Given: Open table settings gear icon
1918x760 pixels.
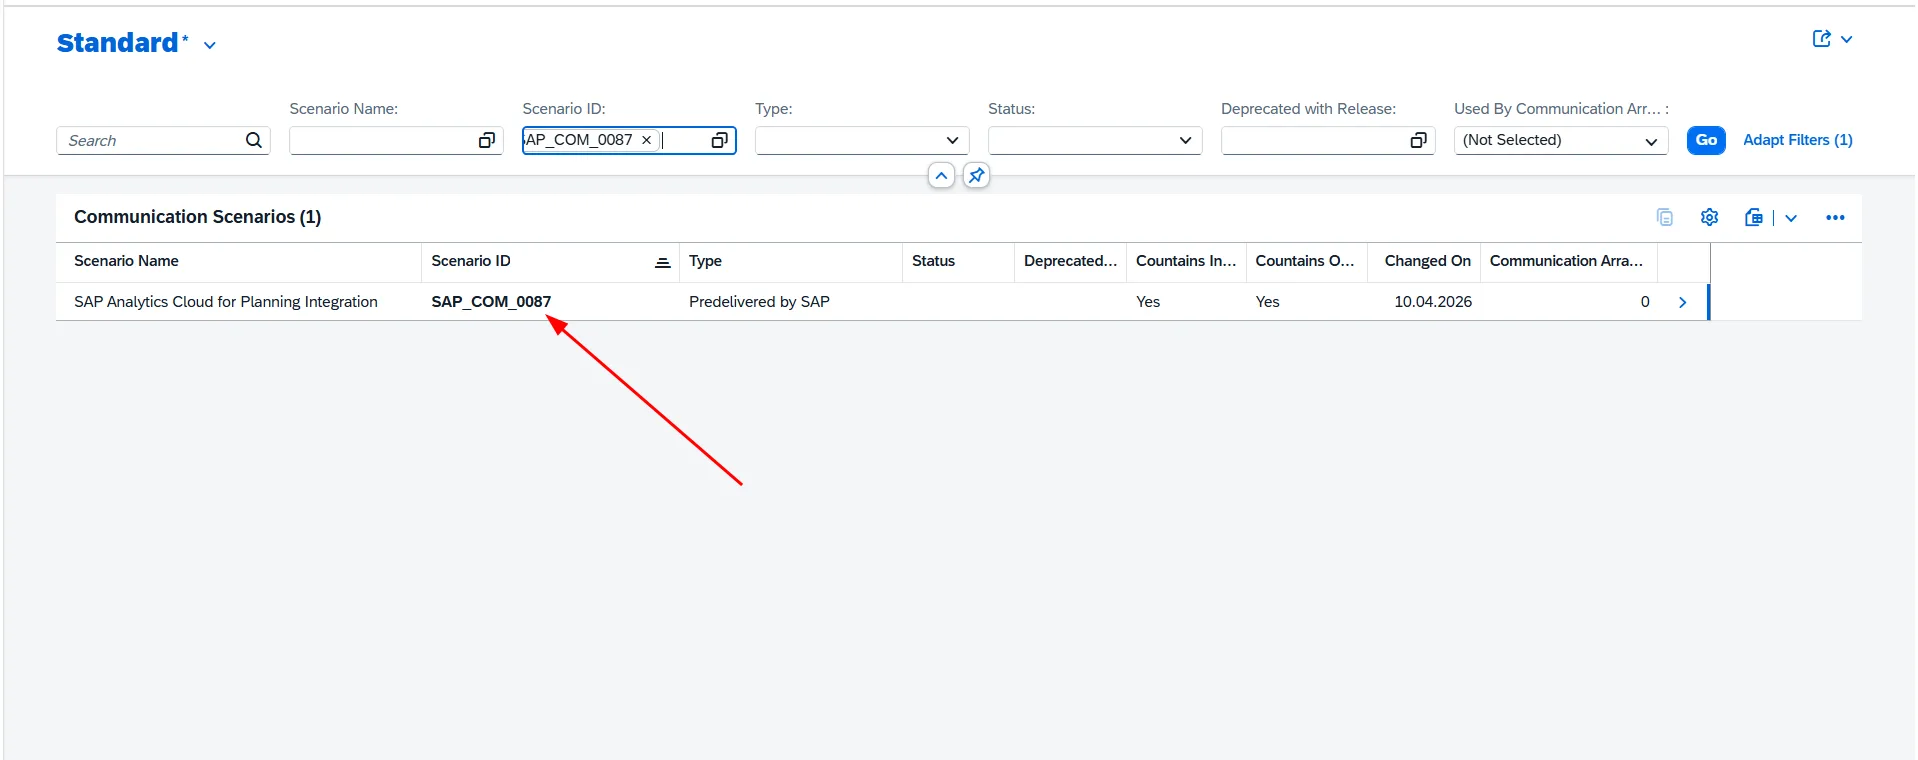Looking at the screenshot, I should [x=1710, y=217].
